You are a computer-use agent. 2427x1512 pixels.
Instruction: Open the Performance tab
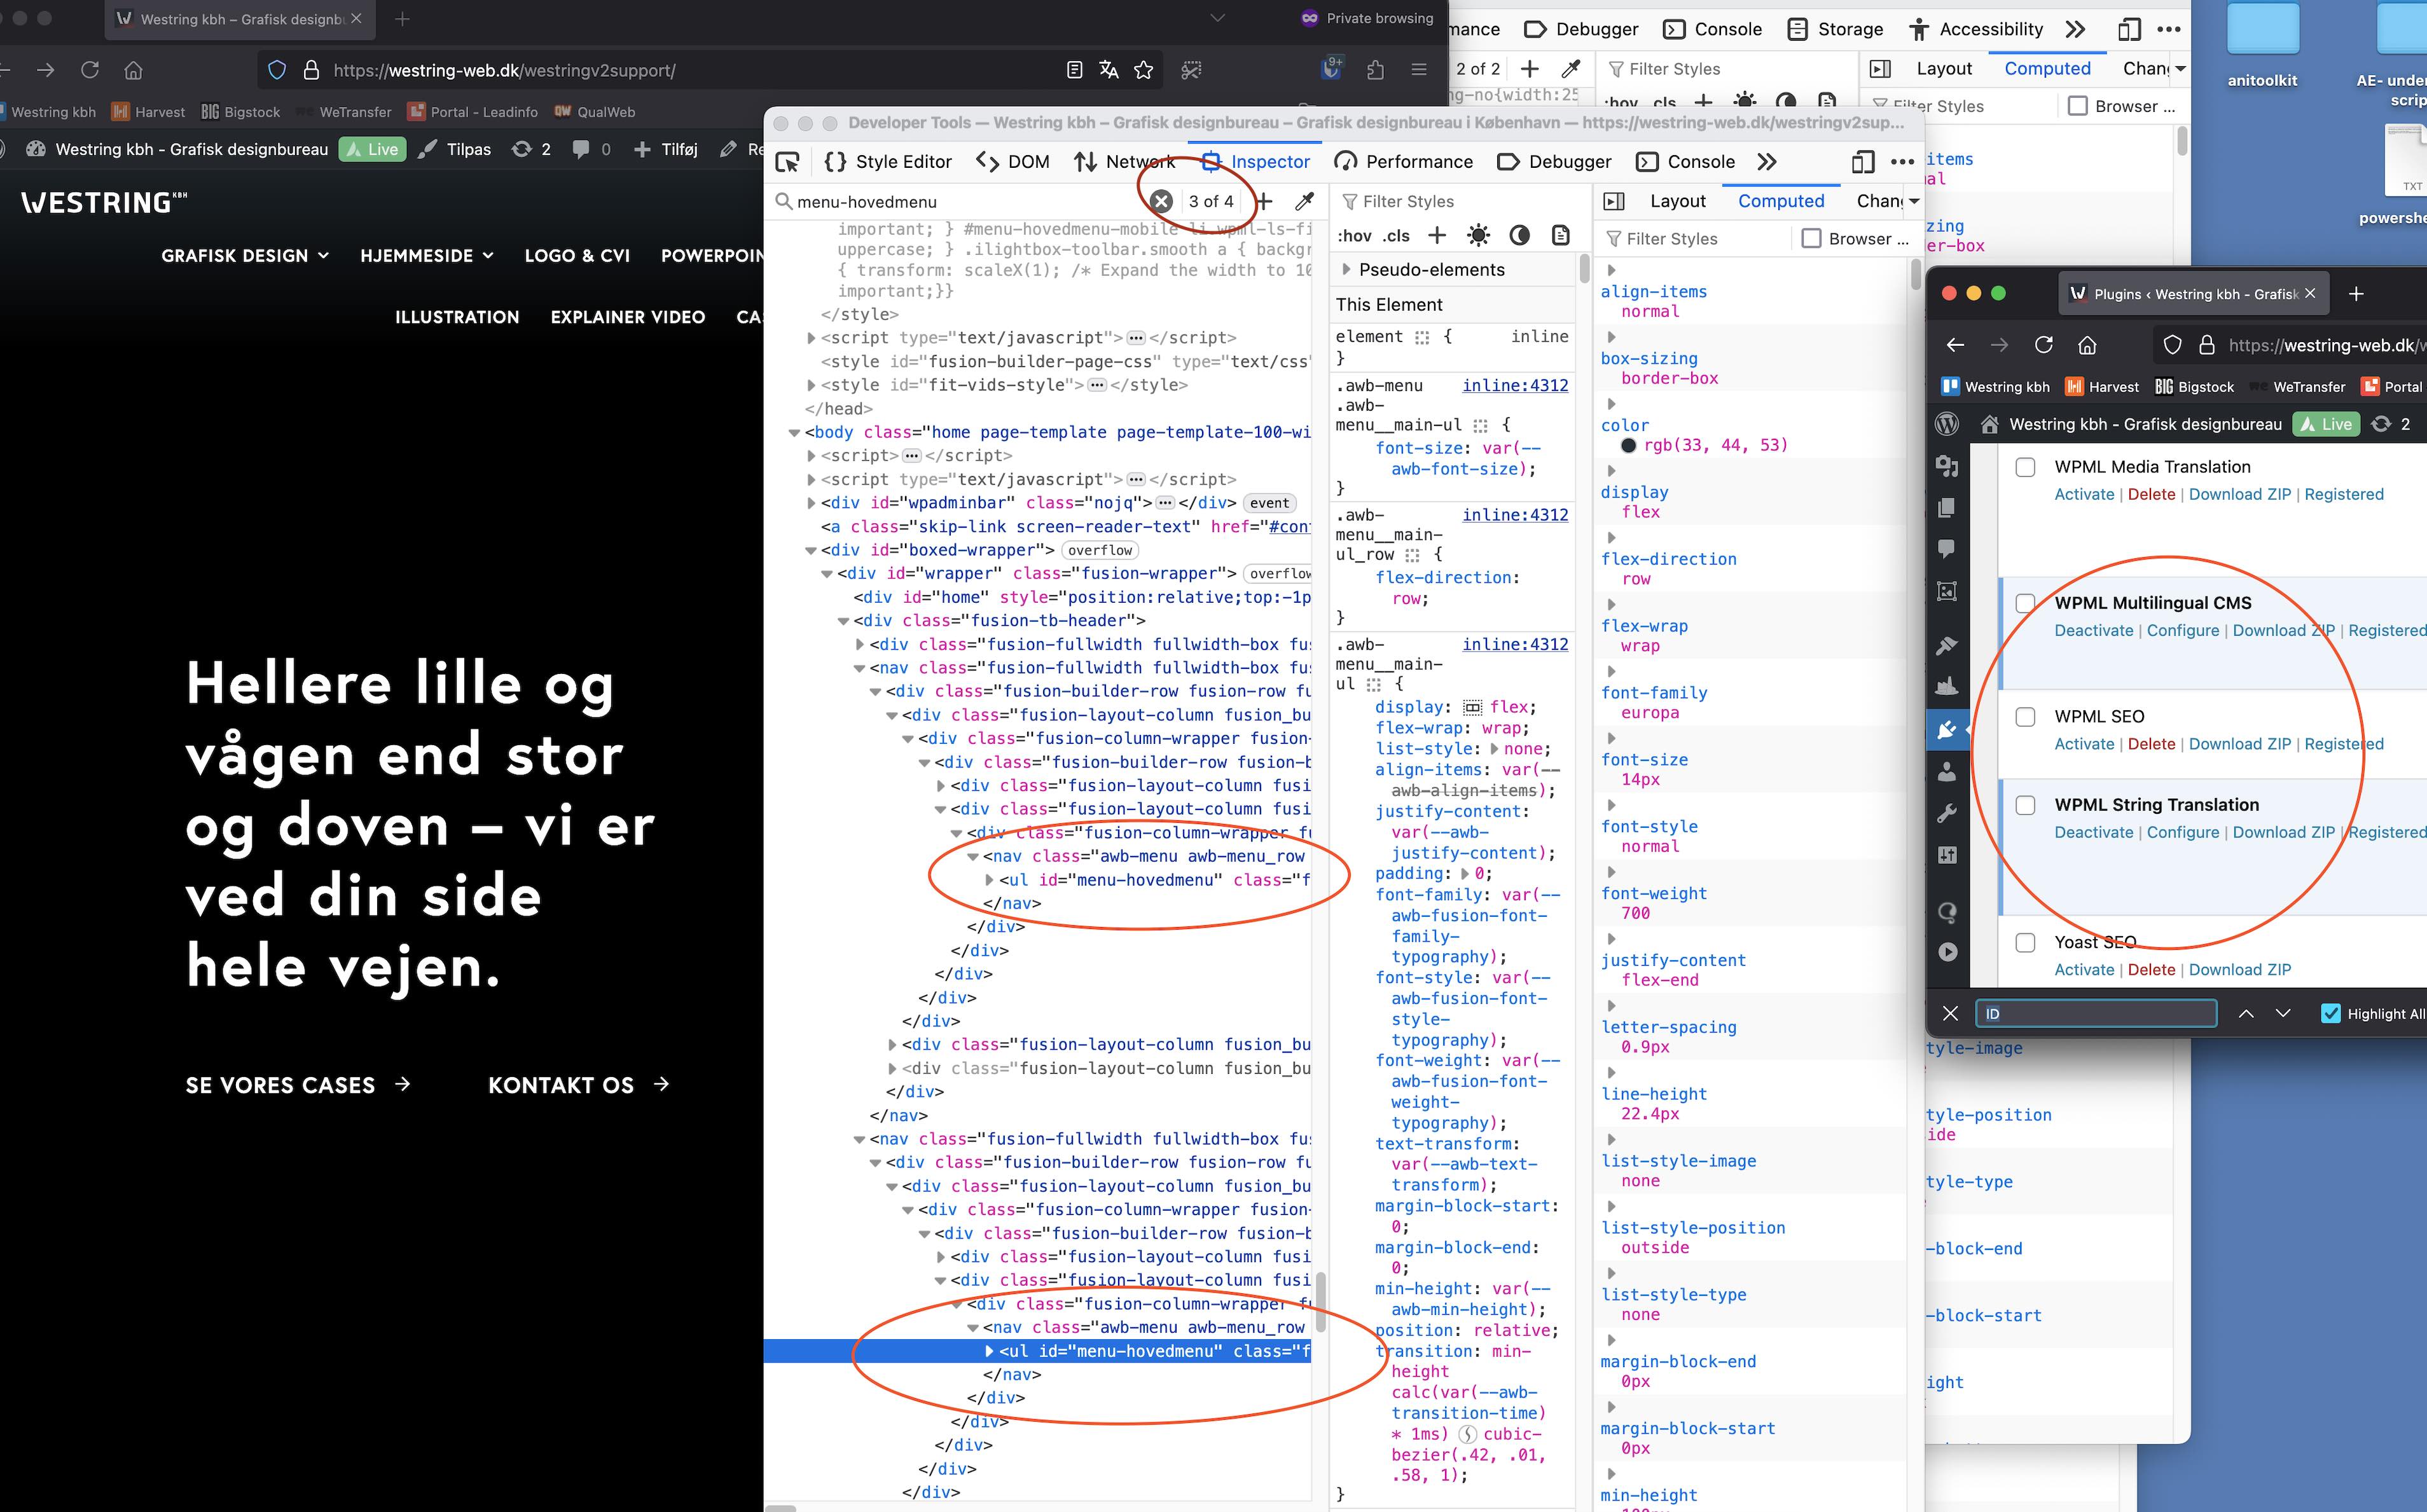click(1404, 162)
